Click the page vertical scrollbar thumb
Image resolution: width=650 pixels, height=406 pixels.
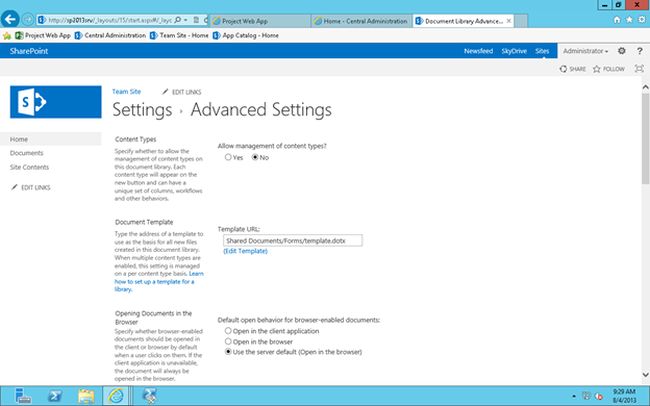pyautogui.click(x=645, y=139)
